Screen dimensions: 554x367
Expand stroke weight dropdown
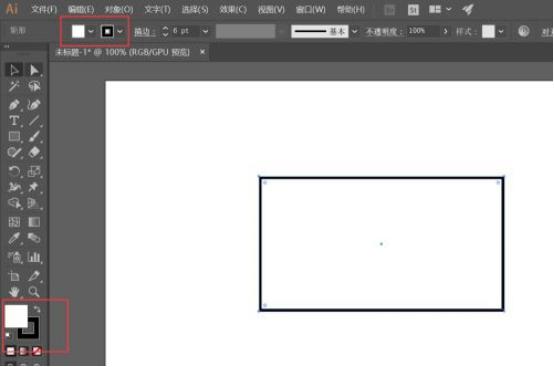click(205, 31)
